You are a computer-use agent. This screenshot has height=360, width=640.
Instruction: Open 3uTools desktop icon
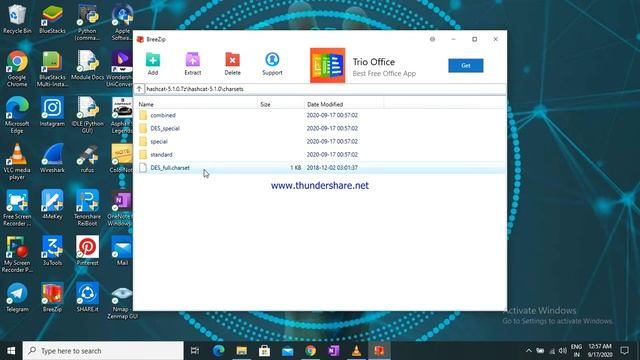pyautogui.click(x=52, y=251)
